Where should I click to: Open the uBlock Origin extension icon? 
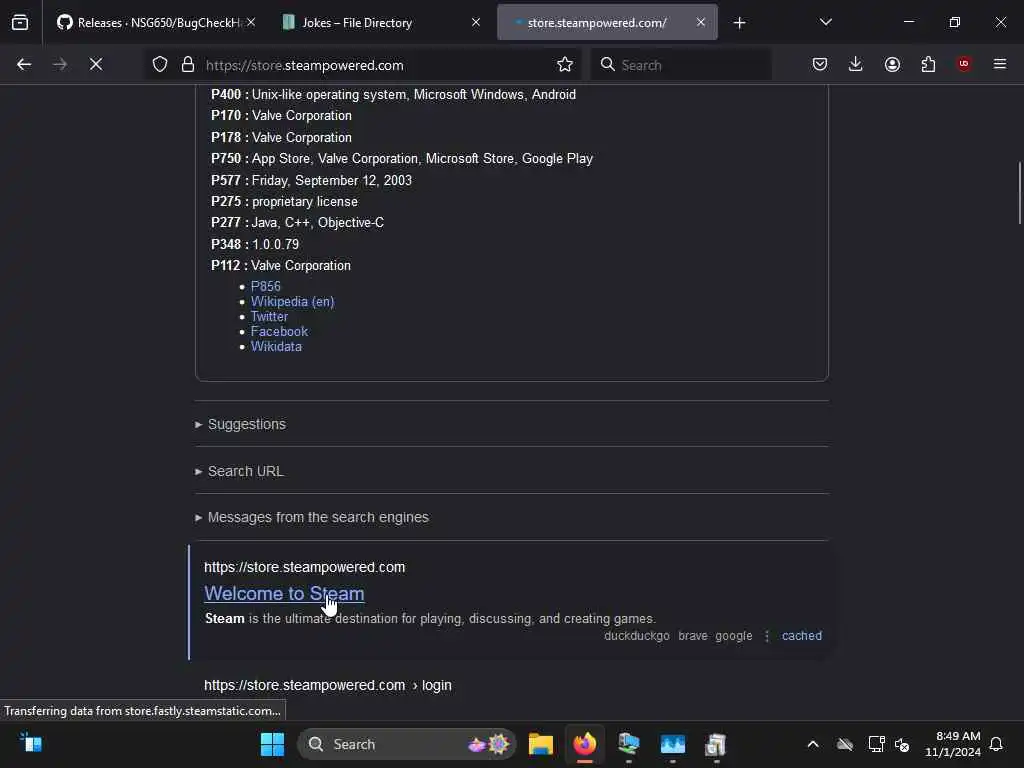964,65
